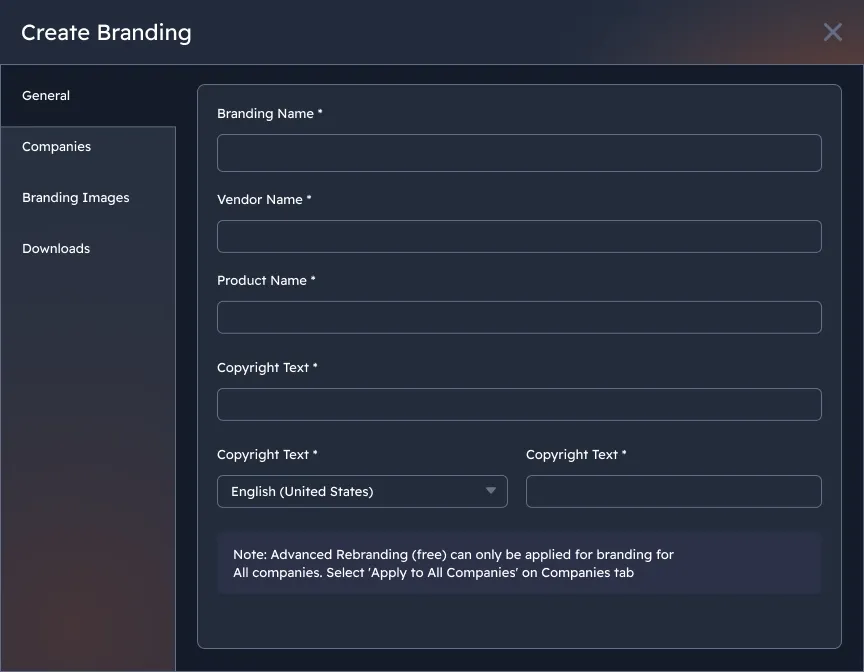Select the Product Name text box
Viewport: 864px width, 672px height.
point(519,318)
